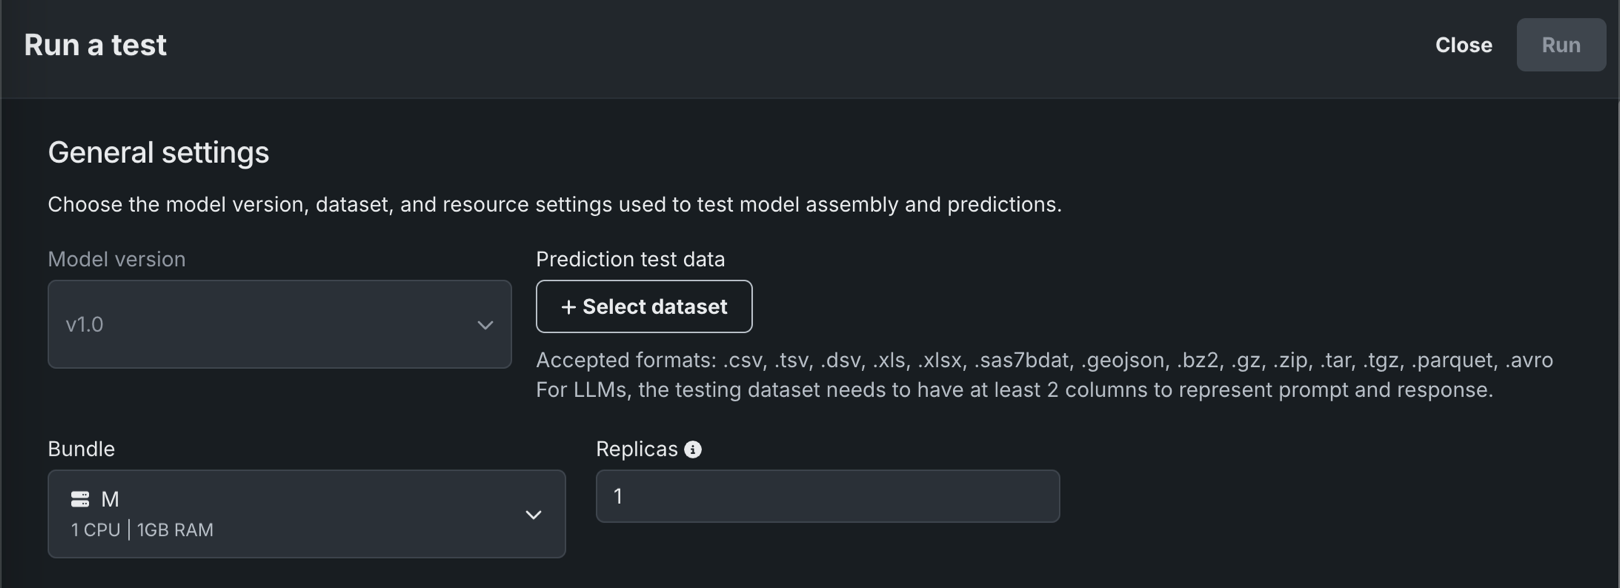
Task: Click the 1 CPU | 1GB RAM text
Action: 142,530
